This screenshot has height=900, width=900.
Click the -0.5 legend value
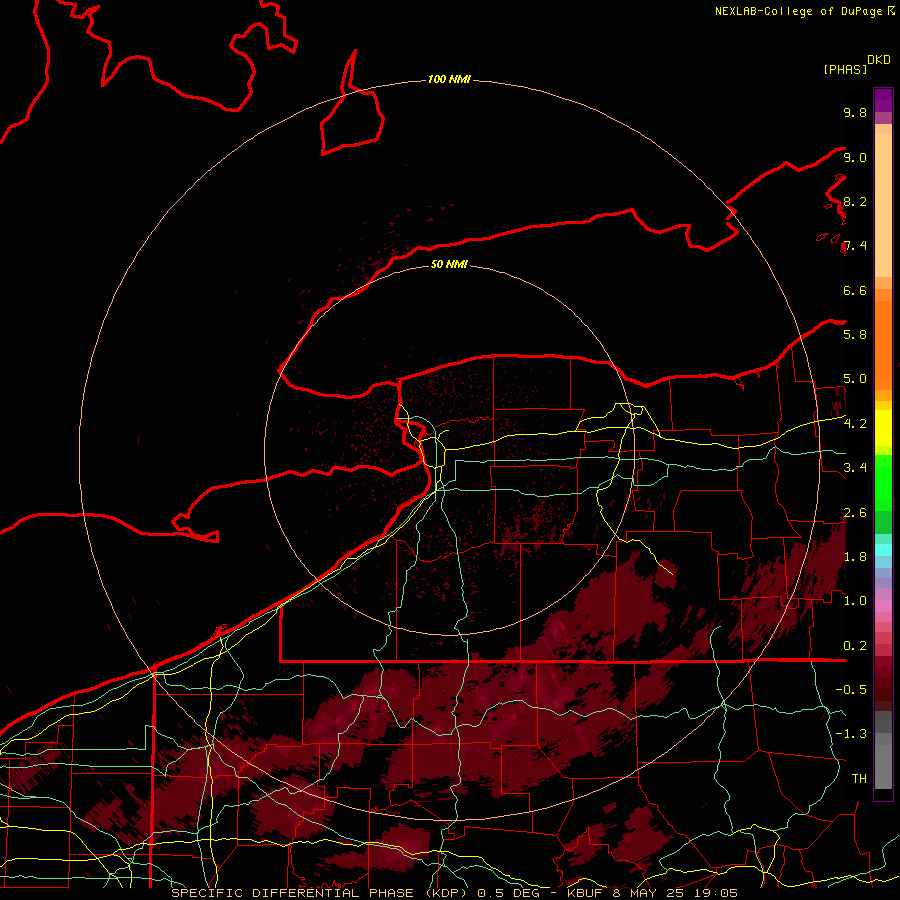point(851,689)
